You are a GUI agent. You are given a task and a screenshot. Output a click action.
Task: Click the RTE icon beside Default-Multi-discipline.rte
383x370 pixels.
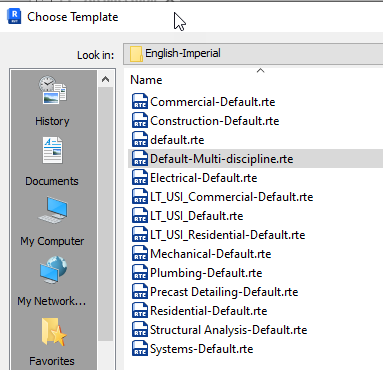(x=140, y=159)
